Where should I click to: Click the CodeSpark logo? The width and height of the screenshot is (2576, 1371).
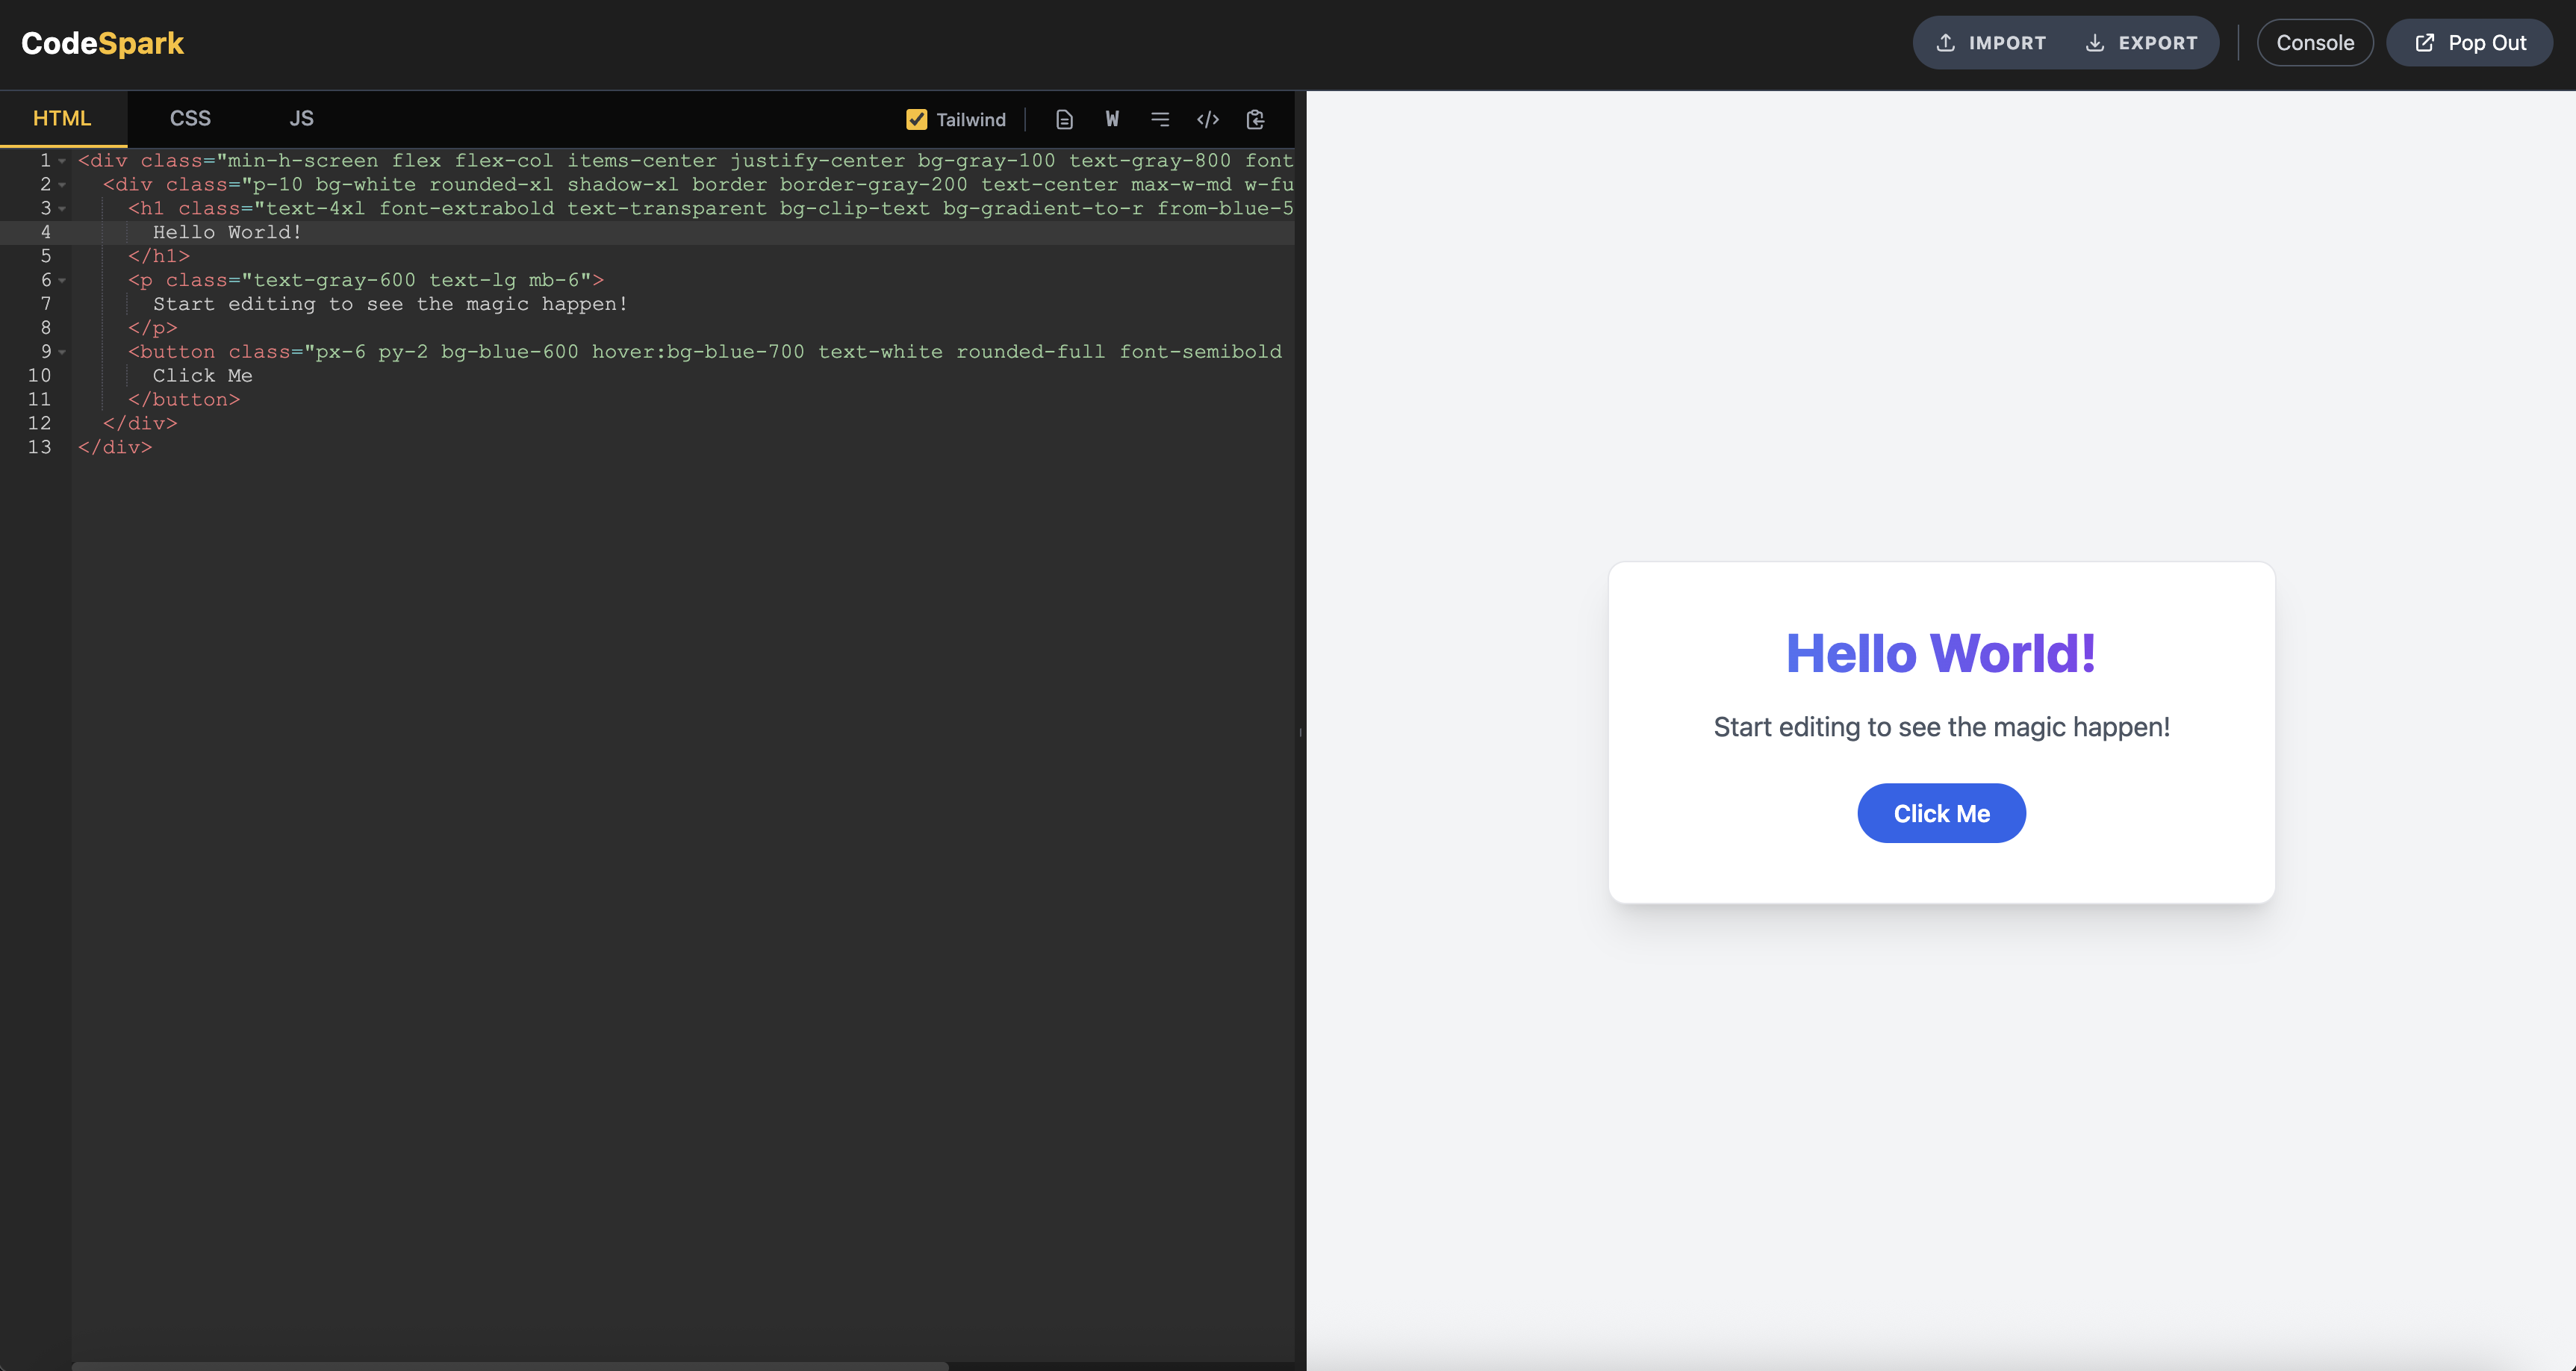point(103,43)
